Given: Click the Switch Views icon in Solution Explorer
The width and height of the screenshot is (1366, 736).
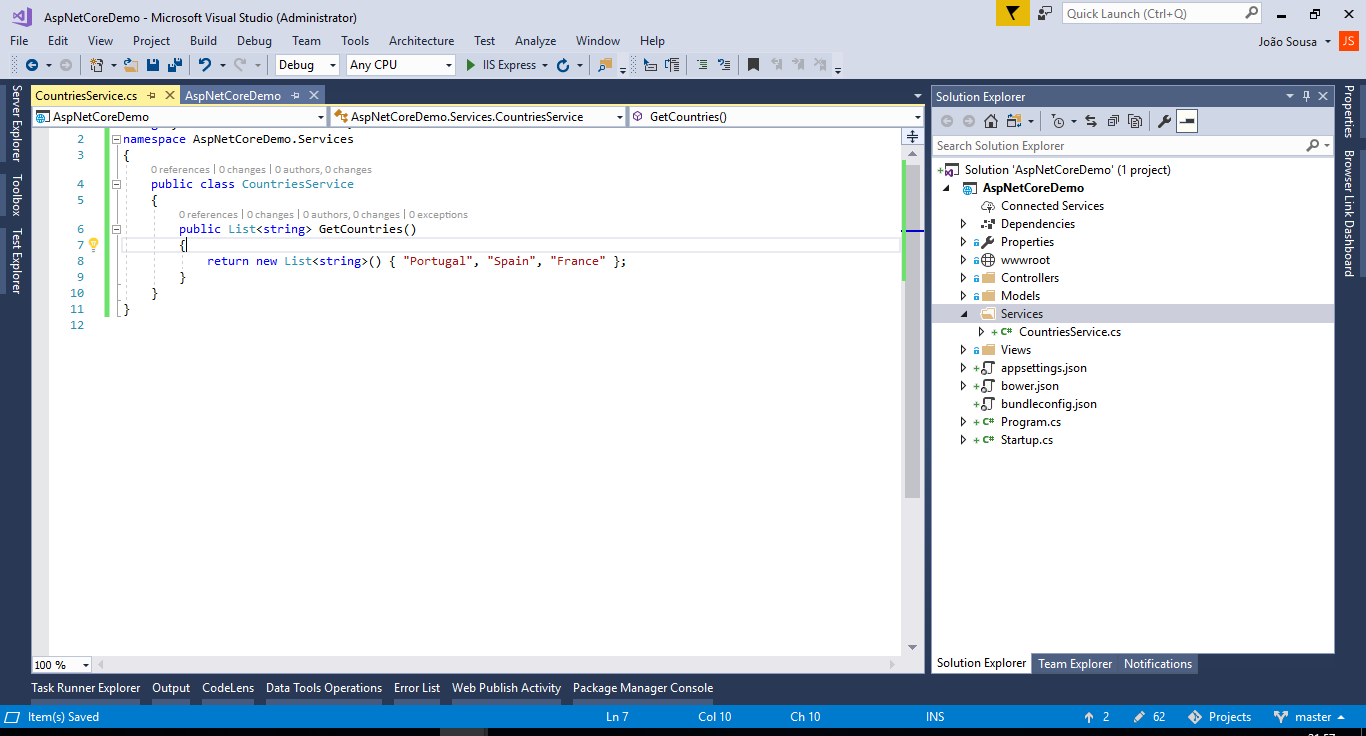Looking at the screenshot, I should tap(1014, 121).
